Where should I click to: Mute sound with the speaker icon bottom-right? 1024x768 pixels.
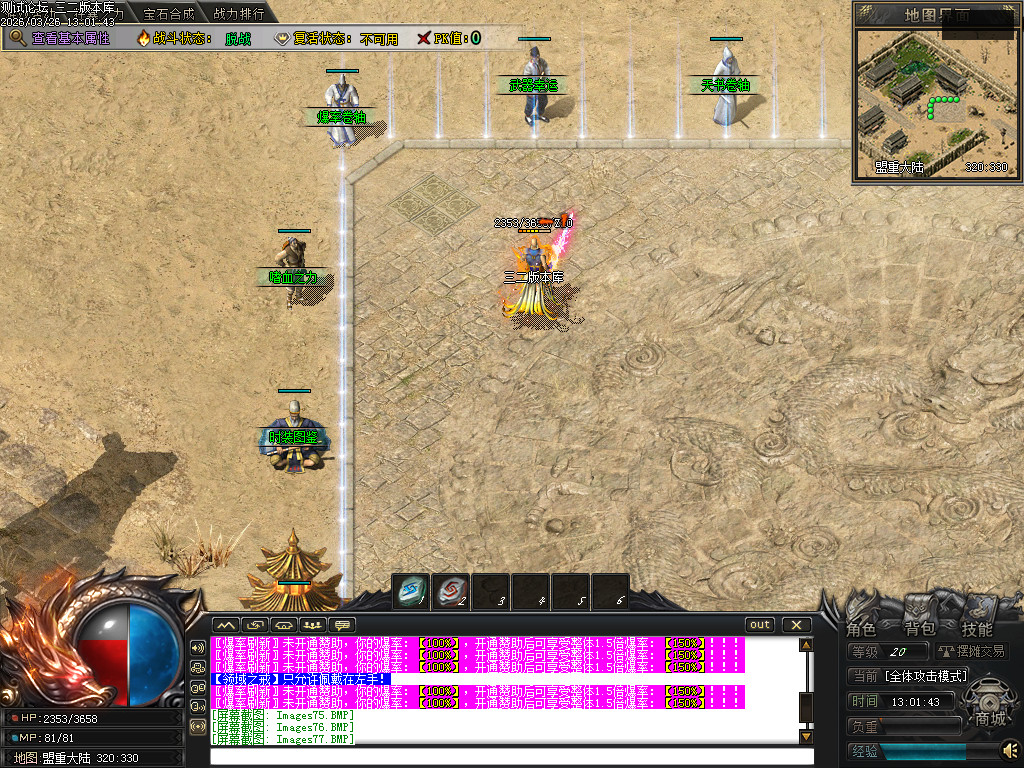[1010, 750]
